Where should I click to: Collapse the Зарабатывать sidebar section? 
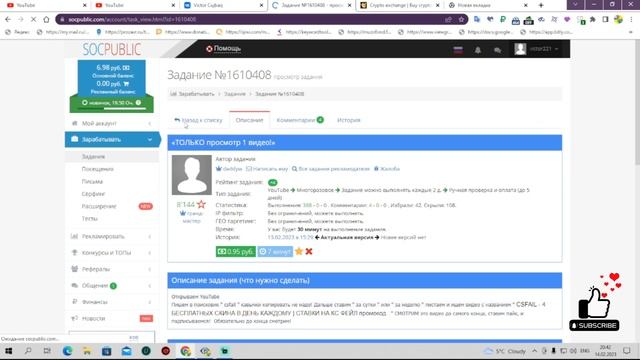click(x=112, y=139)
